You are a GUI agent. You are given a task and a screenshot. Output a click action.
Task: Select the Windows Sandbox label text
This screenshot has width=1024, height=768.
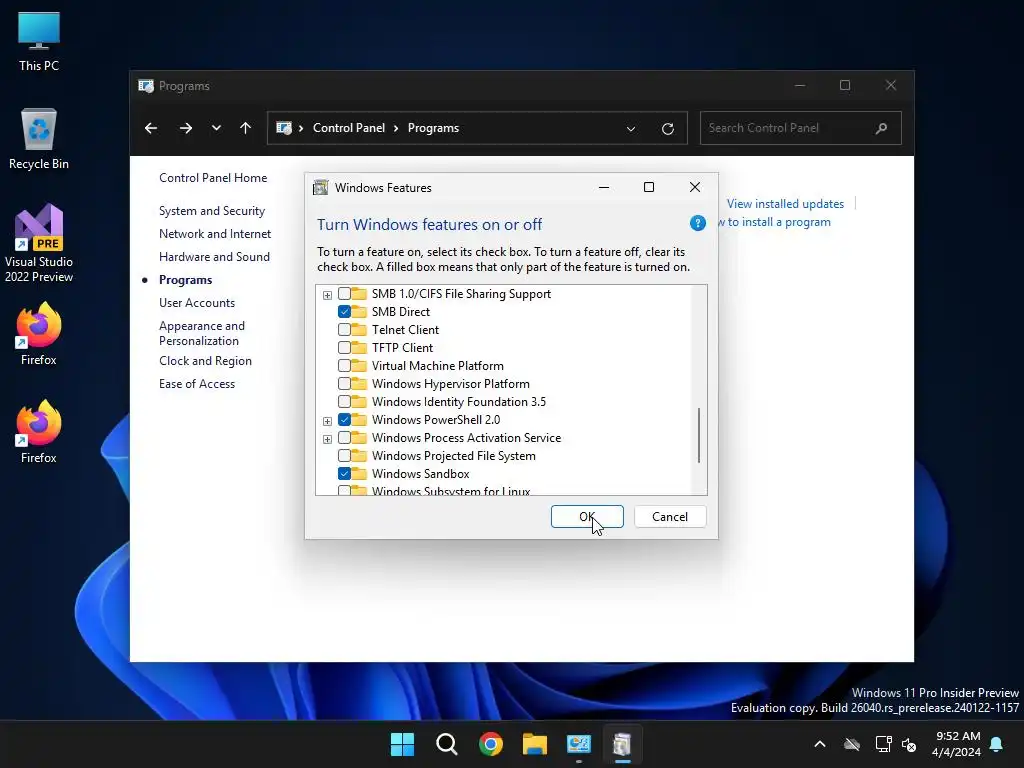pos(421,473)
